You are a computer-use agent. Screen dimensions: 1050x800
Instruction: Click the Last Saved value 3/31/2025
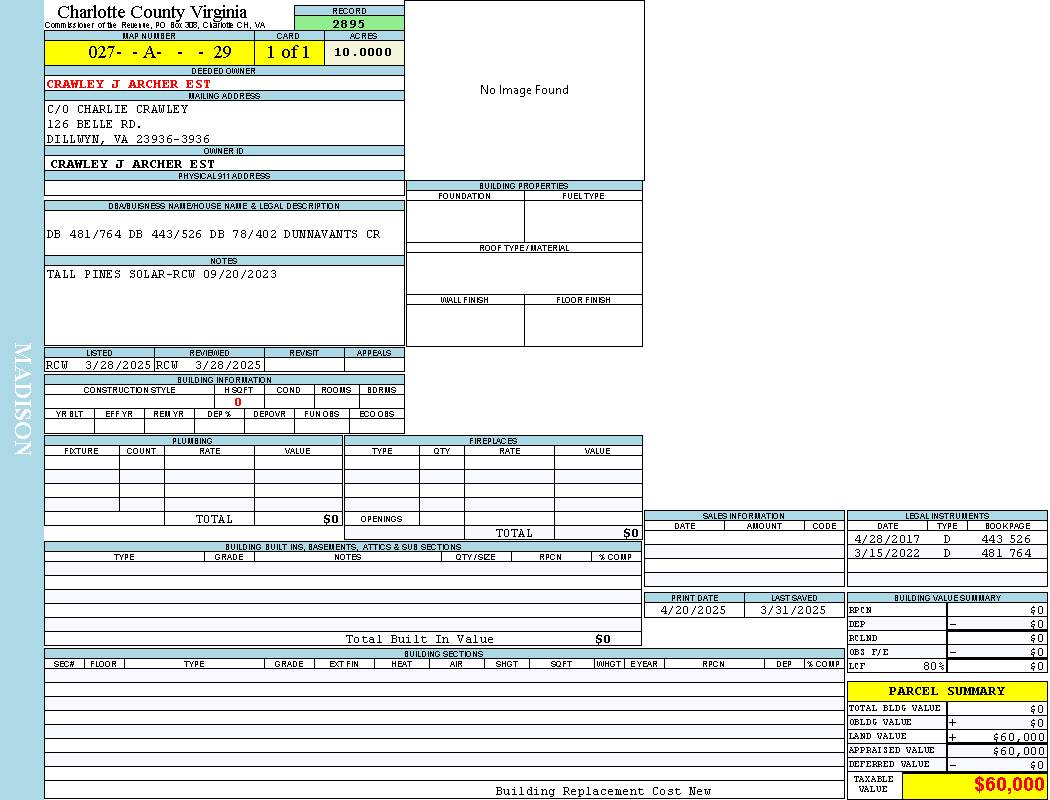tap(793, 610)
